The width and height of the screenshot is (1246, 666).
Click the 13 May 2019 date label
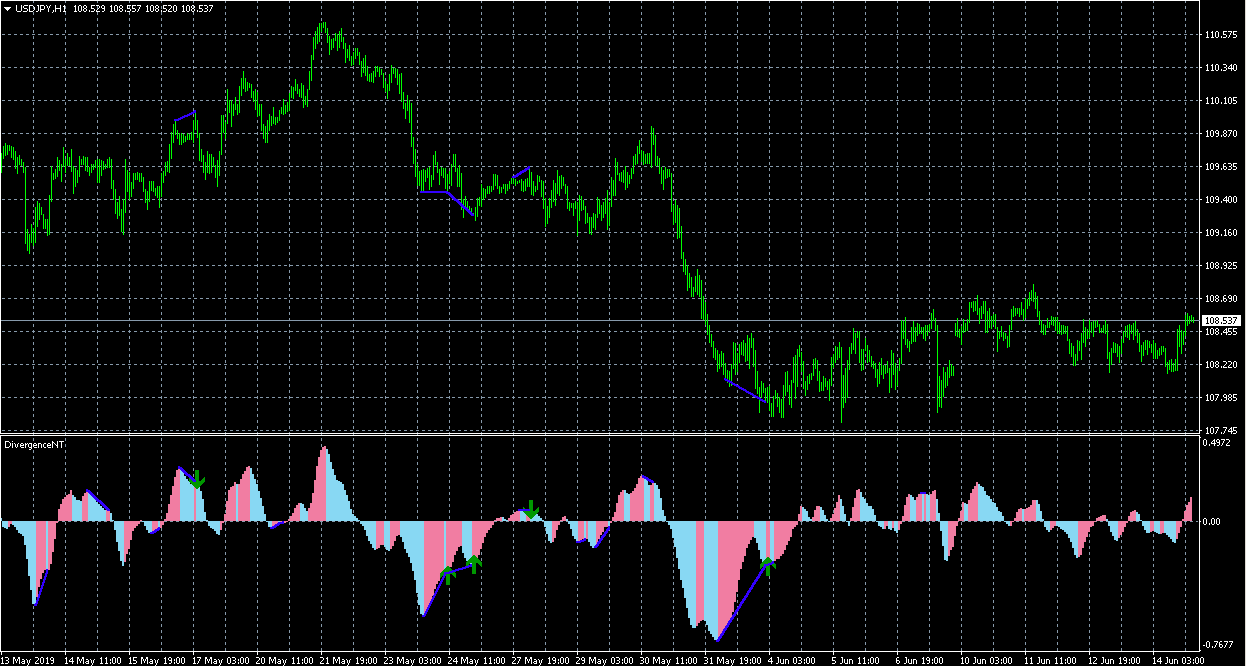coord(28,660)
